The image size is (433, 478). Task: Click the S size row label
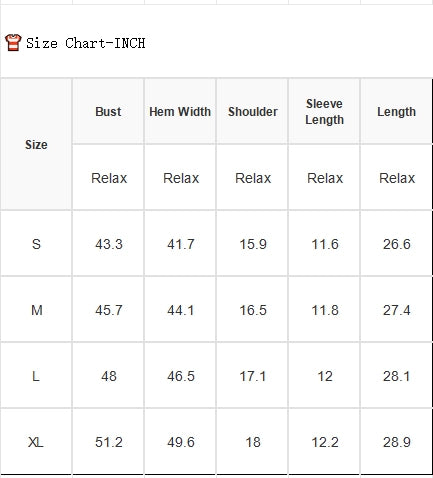36,244
